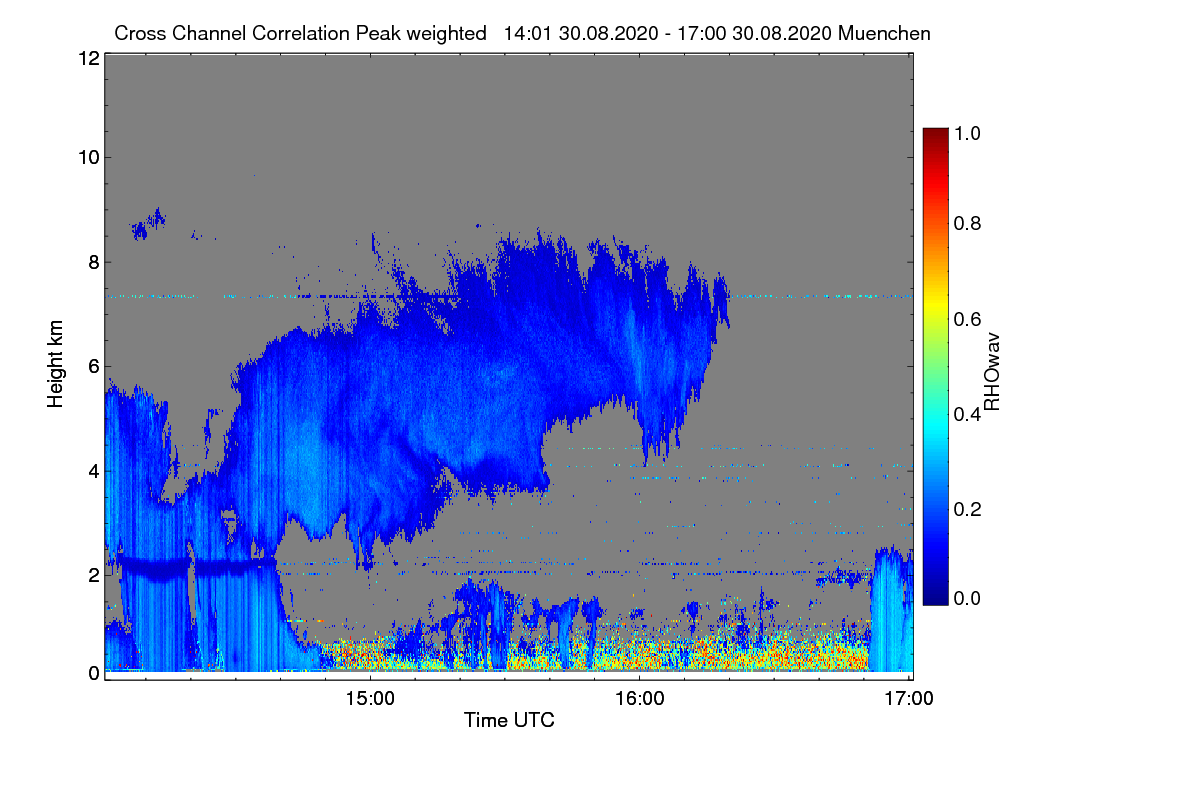Click the colorbar value 1.0
The height and width of the screenshot is (800, 1200).
pyautogui.click(x=969, y=132)
